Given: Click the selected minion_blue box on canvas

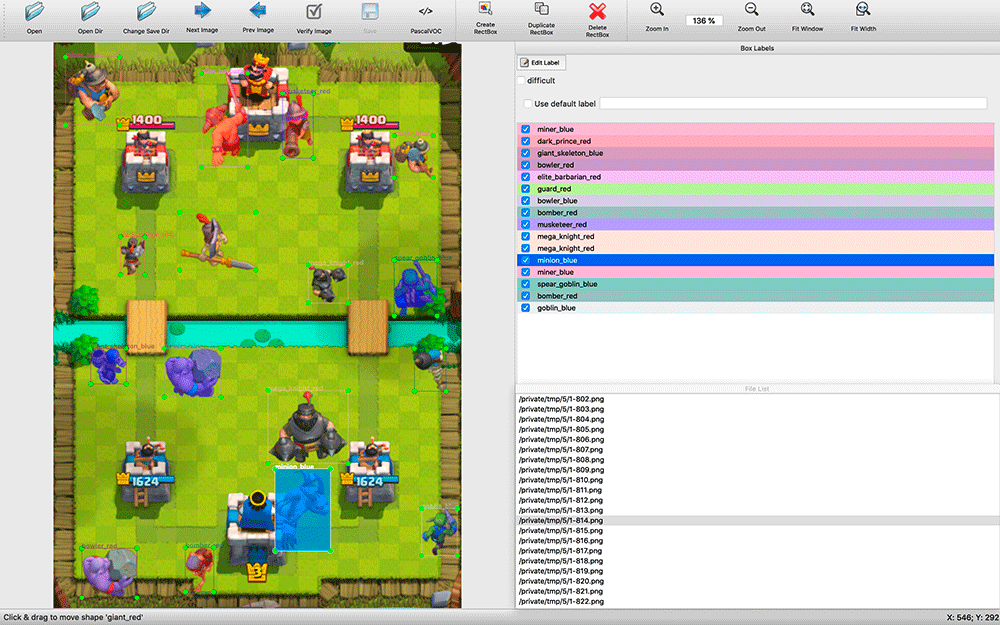Looking at the screenshot, I should (x=303, y=510).
